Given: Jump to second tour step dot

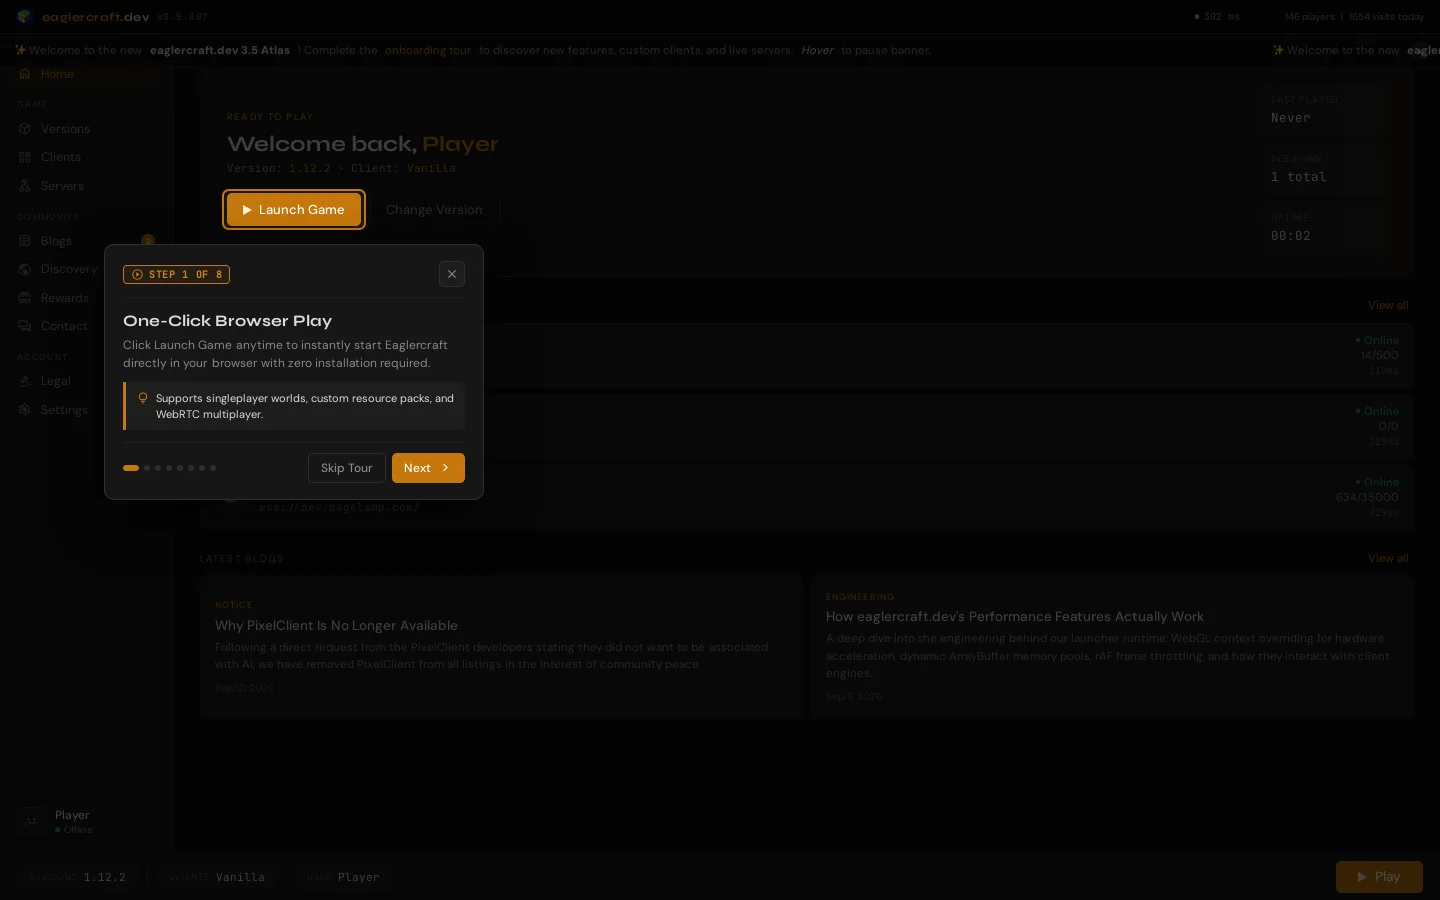Looking at the screenshot, I should (x=147, y=468).
